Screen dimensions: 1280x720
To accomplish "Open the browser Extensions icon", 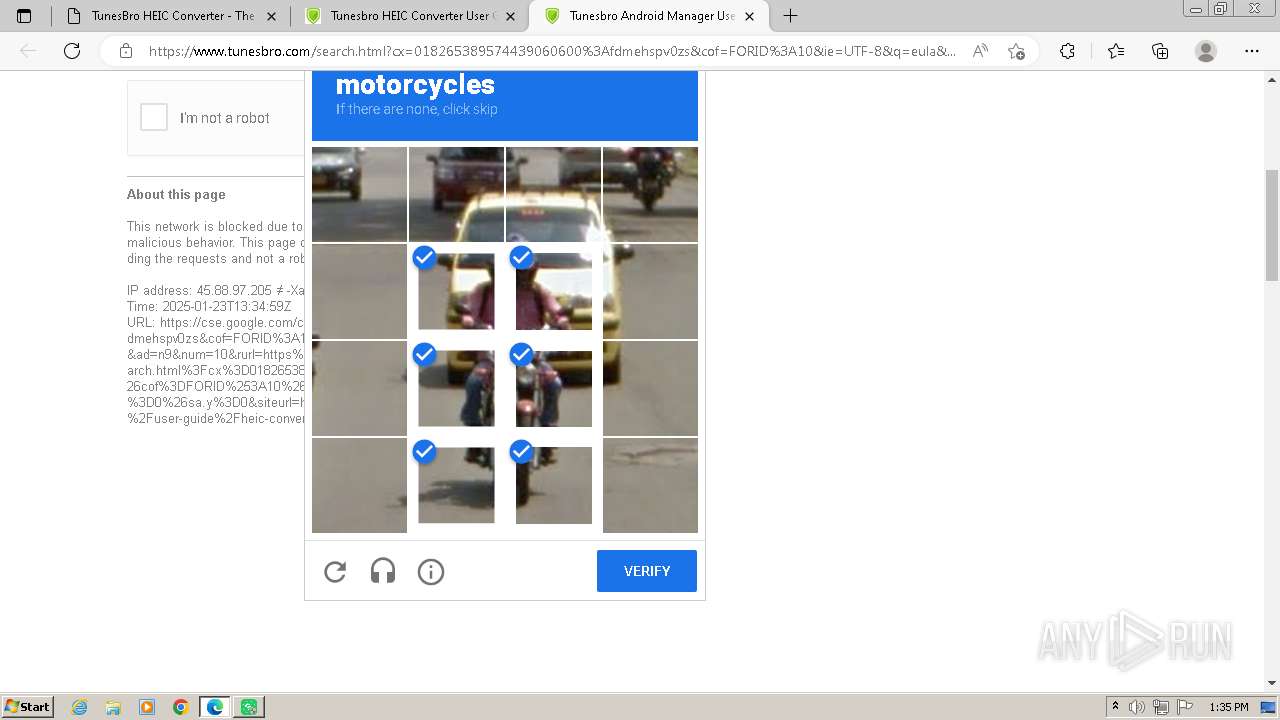I will (1067, 51).
